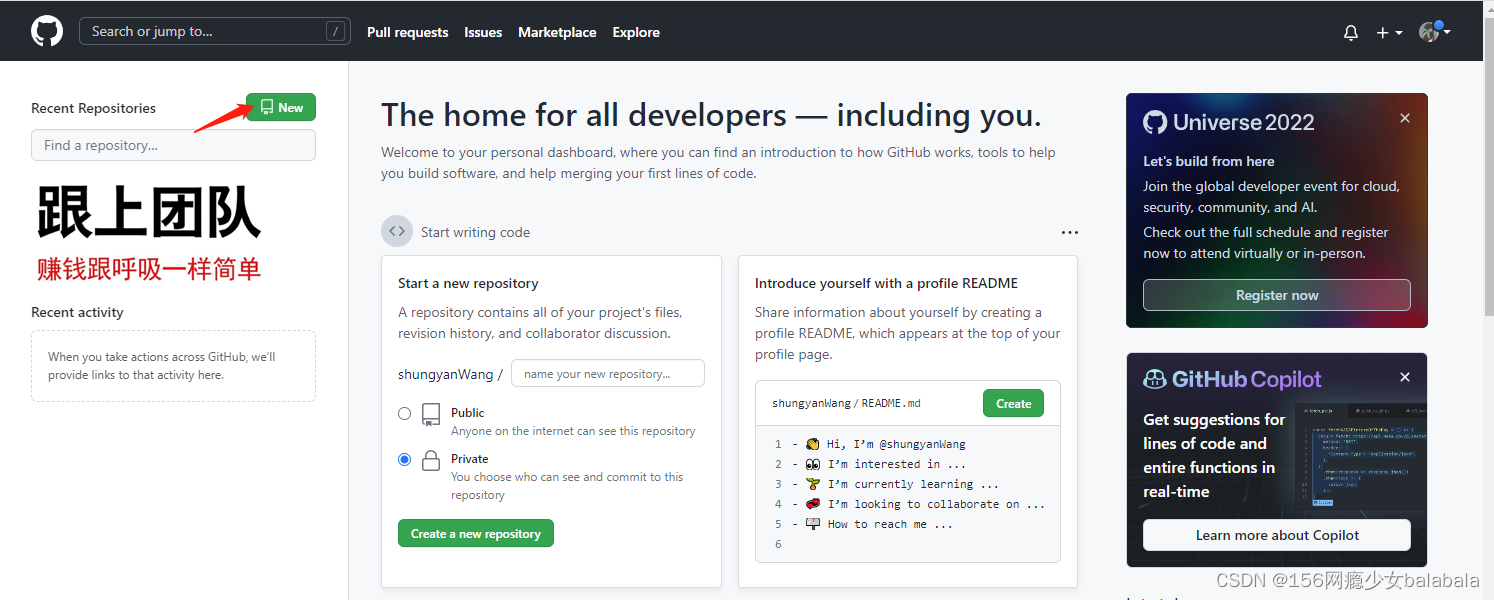Image resolution: width=1494 pixels, height=600 pixels.
Task: Click the GitHub Octocat logo in top-left
Action: tap(46, 30)
